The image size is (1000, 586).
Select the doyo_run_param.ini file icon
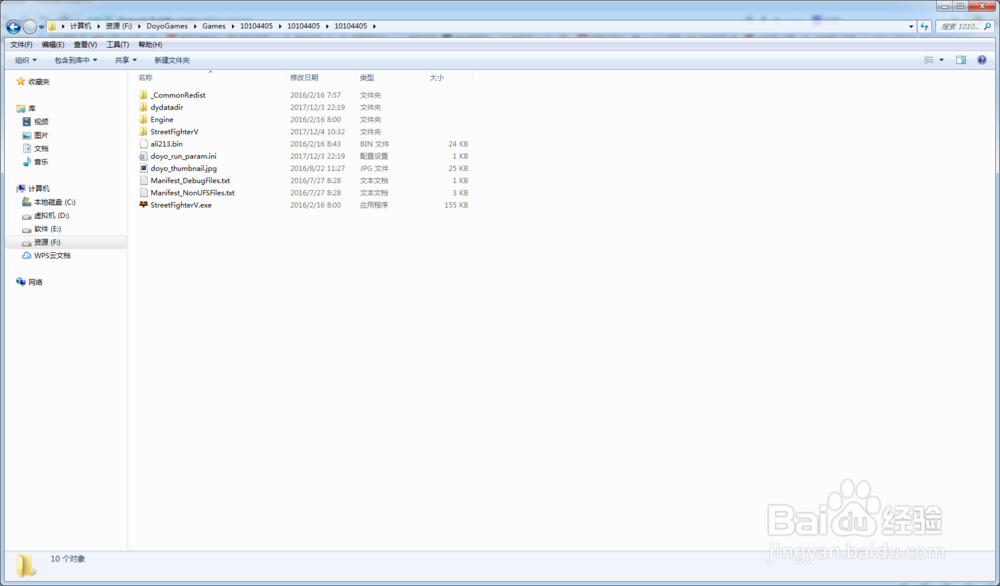point(143,156)
